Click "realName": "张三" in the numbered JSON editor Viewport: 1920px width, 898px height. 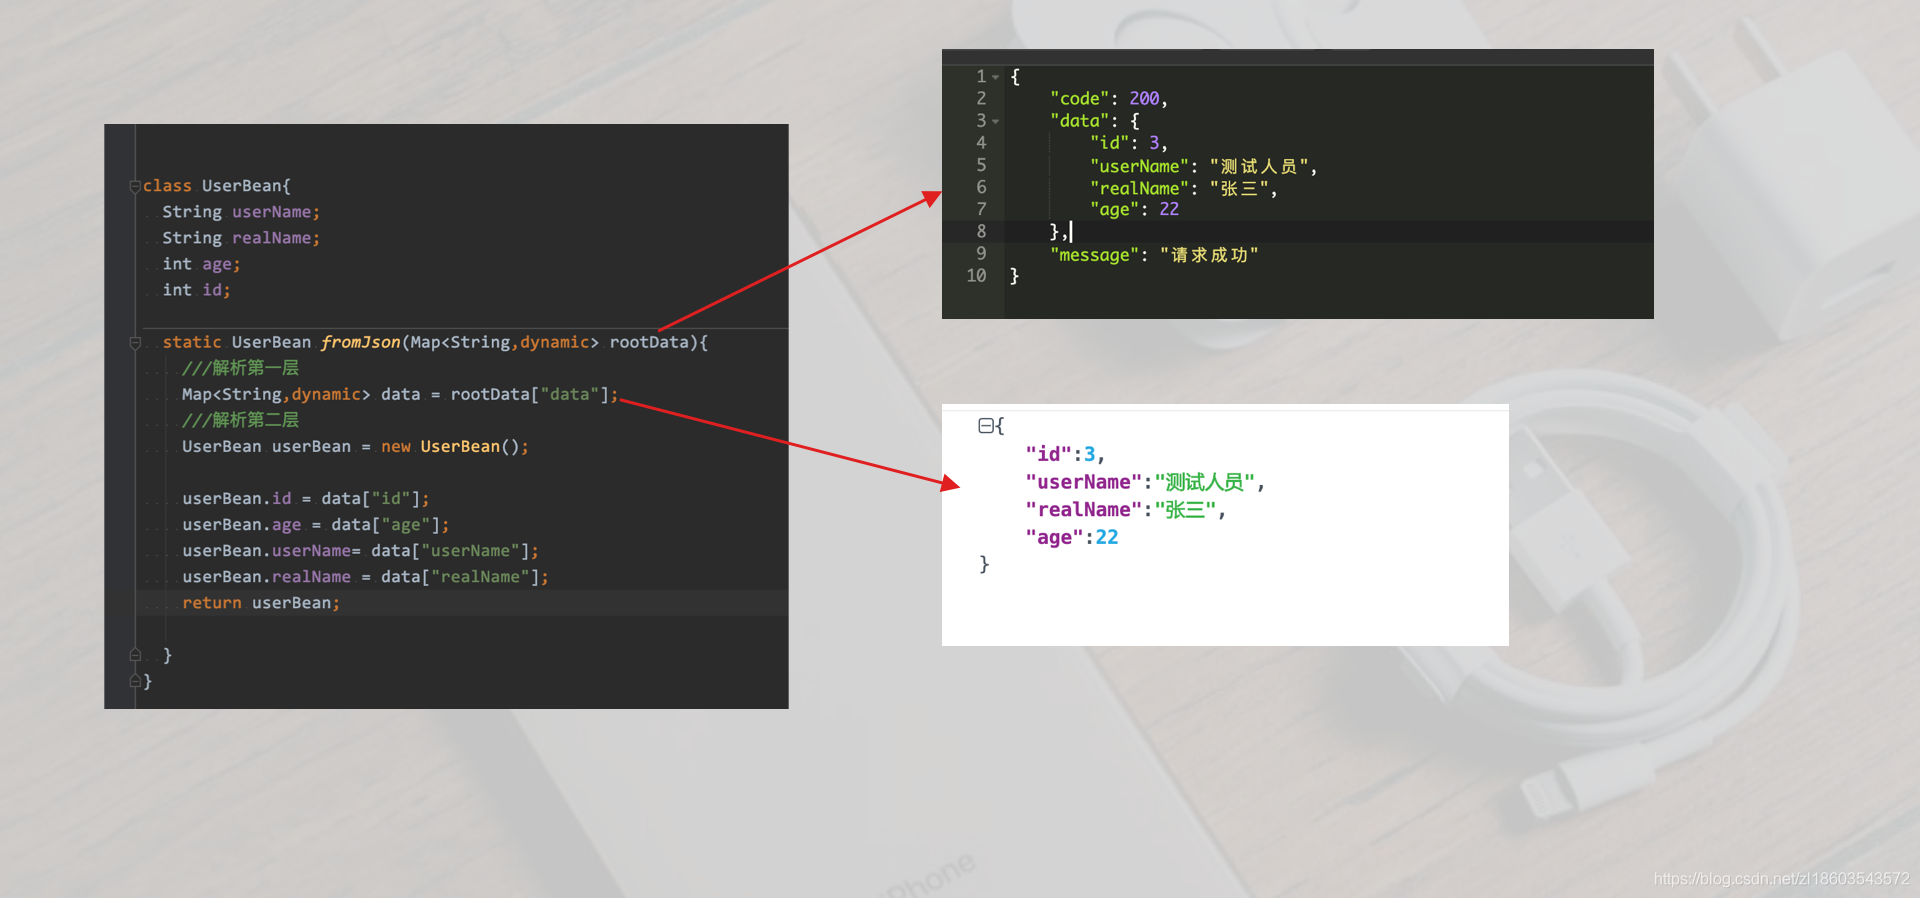[x=1184, y=188]
